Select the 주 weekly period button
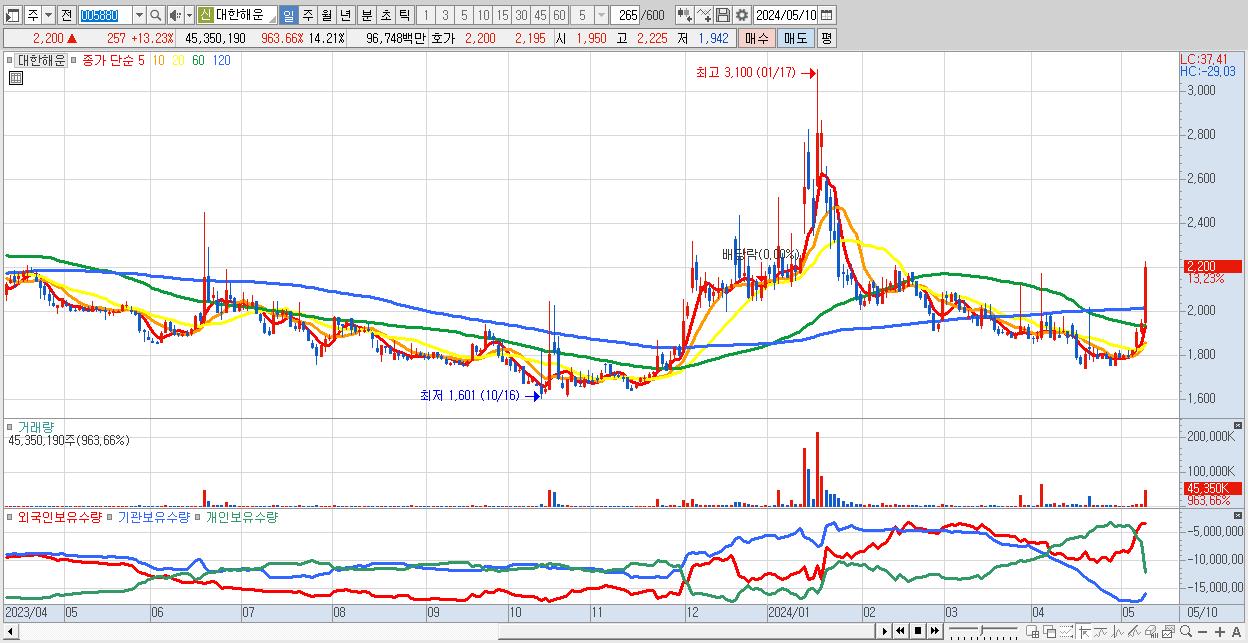Image resolution: width=1248 pixels, height=643 pixels. [307, 15]
